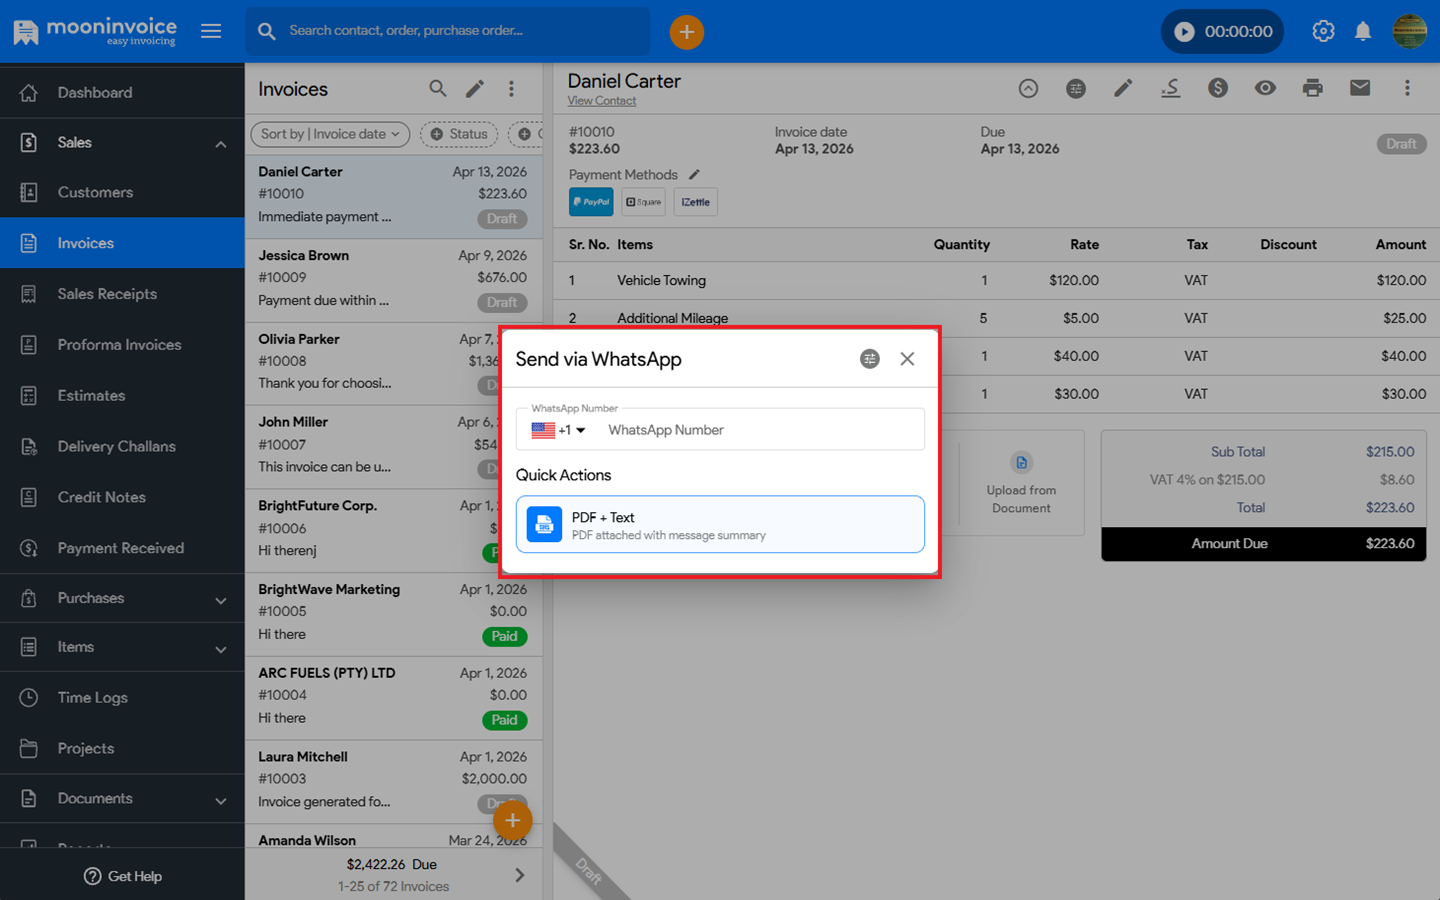Click the email invoice icon

[x=1359, y=89]
